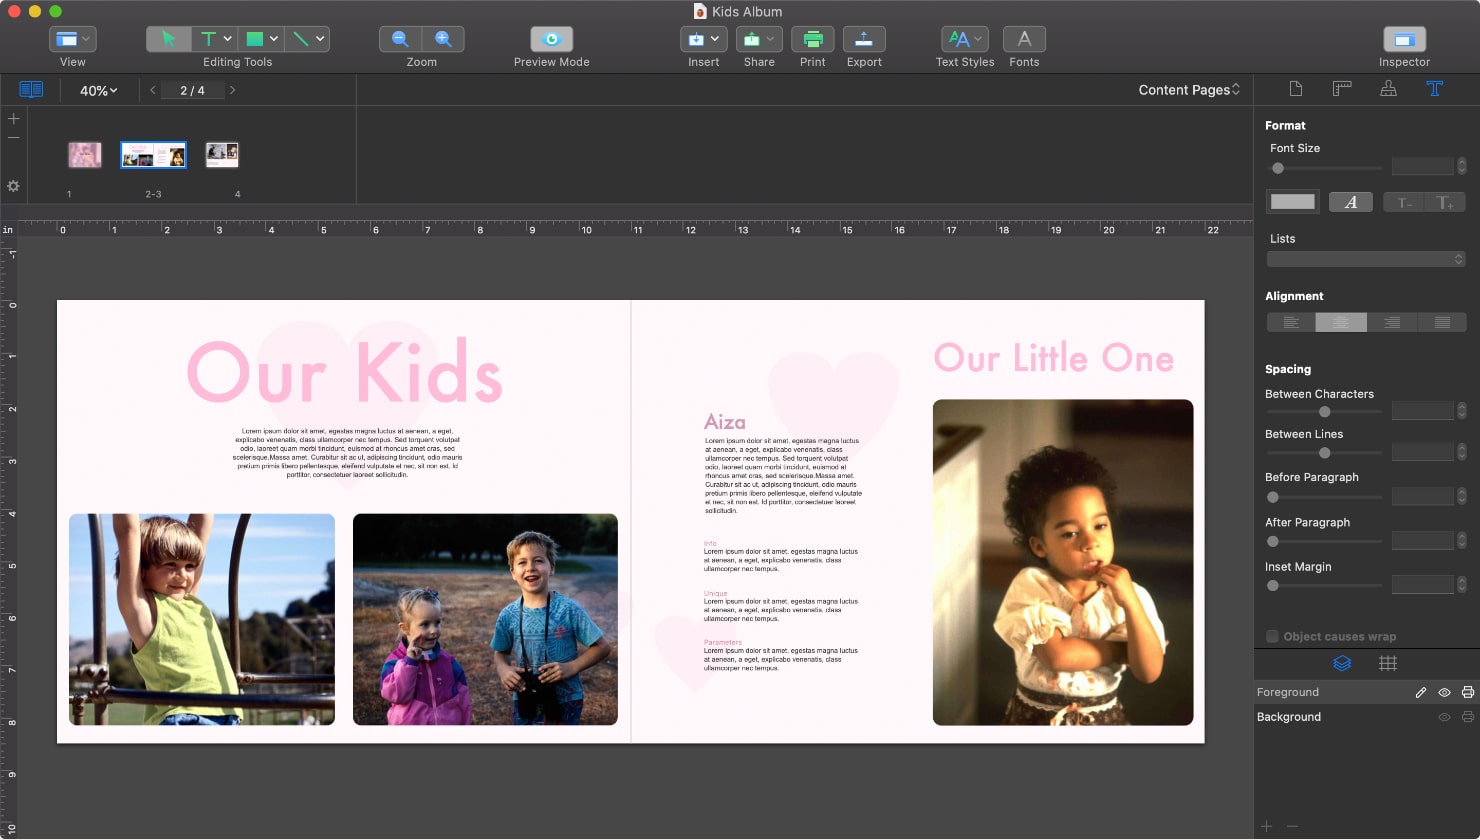The image size is (1480, 840).
Task: Switch to the Layers stack tab
Action: click(1342, 663)
